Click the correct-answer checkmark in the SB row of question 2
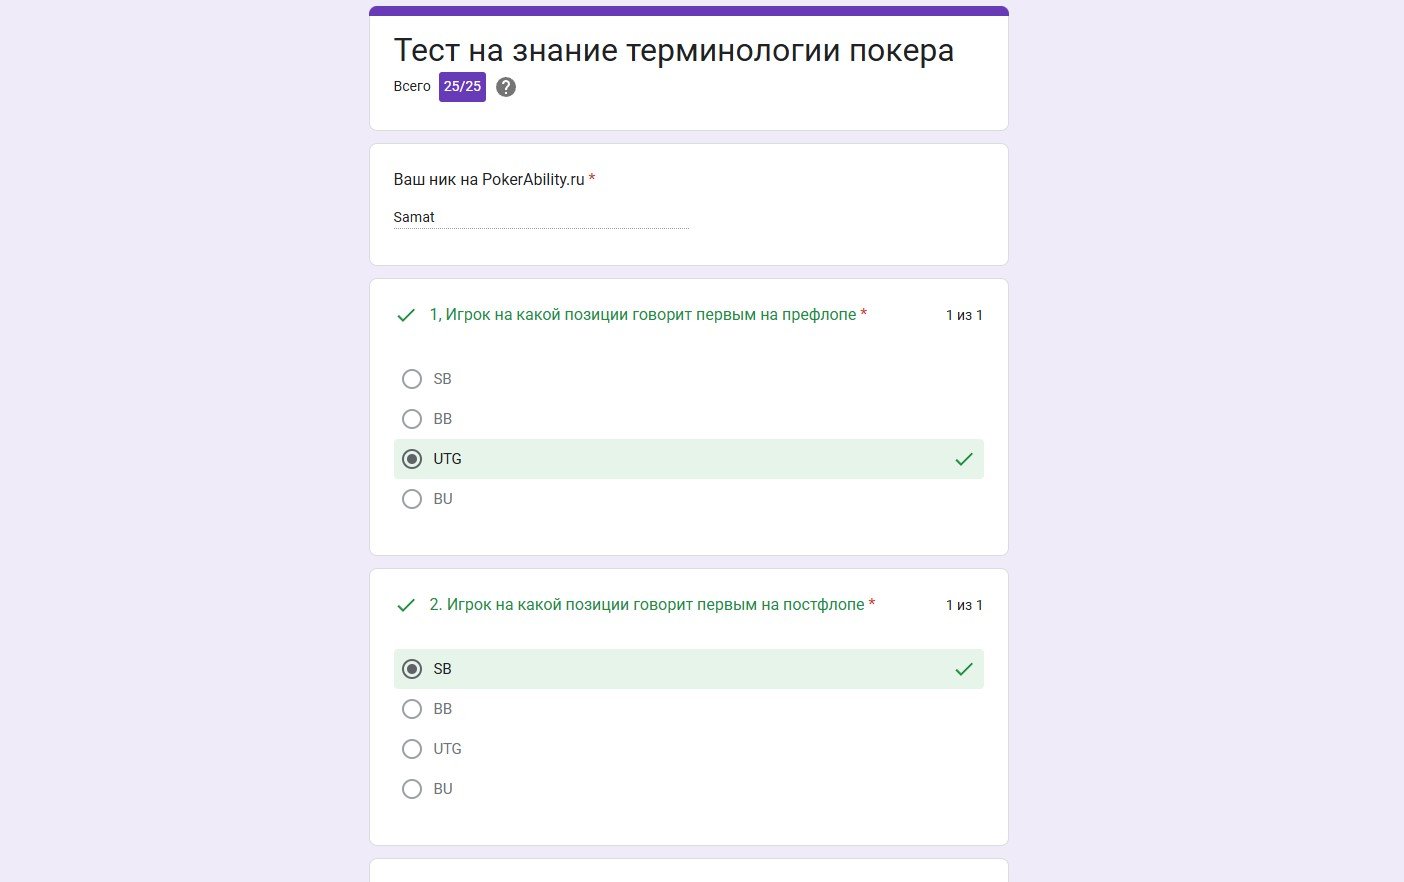This screenshot has height=882, width=1404. (964, 669)
